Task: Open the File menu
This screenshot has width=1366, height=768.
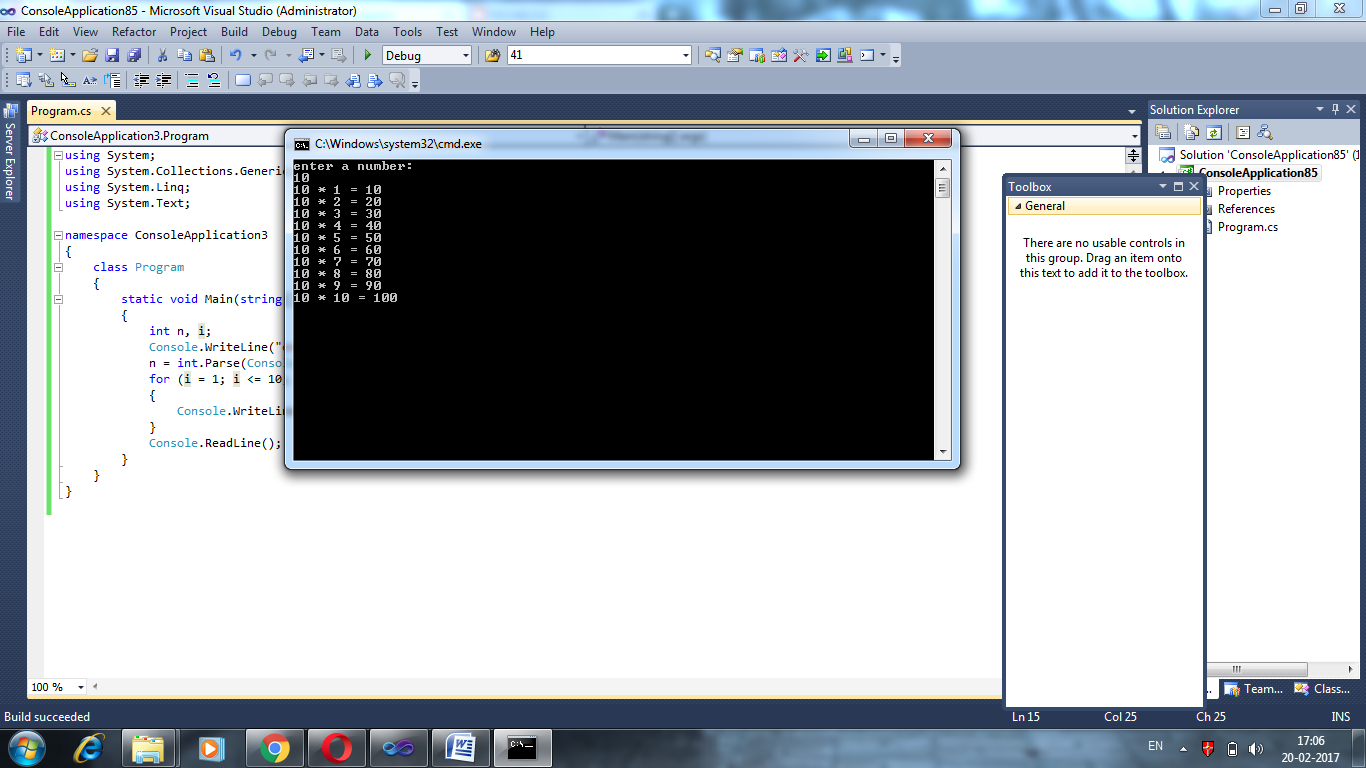Action: [16, 32]
